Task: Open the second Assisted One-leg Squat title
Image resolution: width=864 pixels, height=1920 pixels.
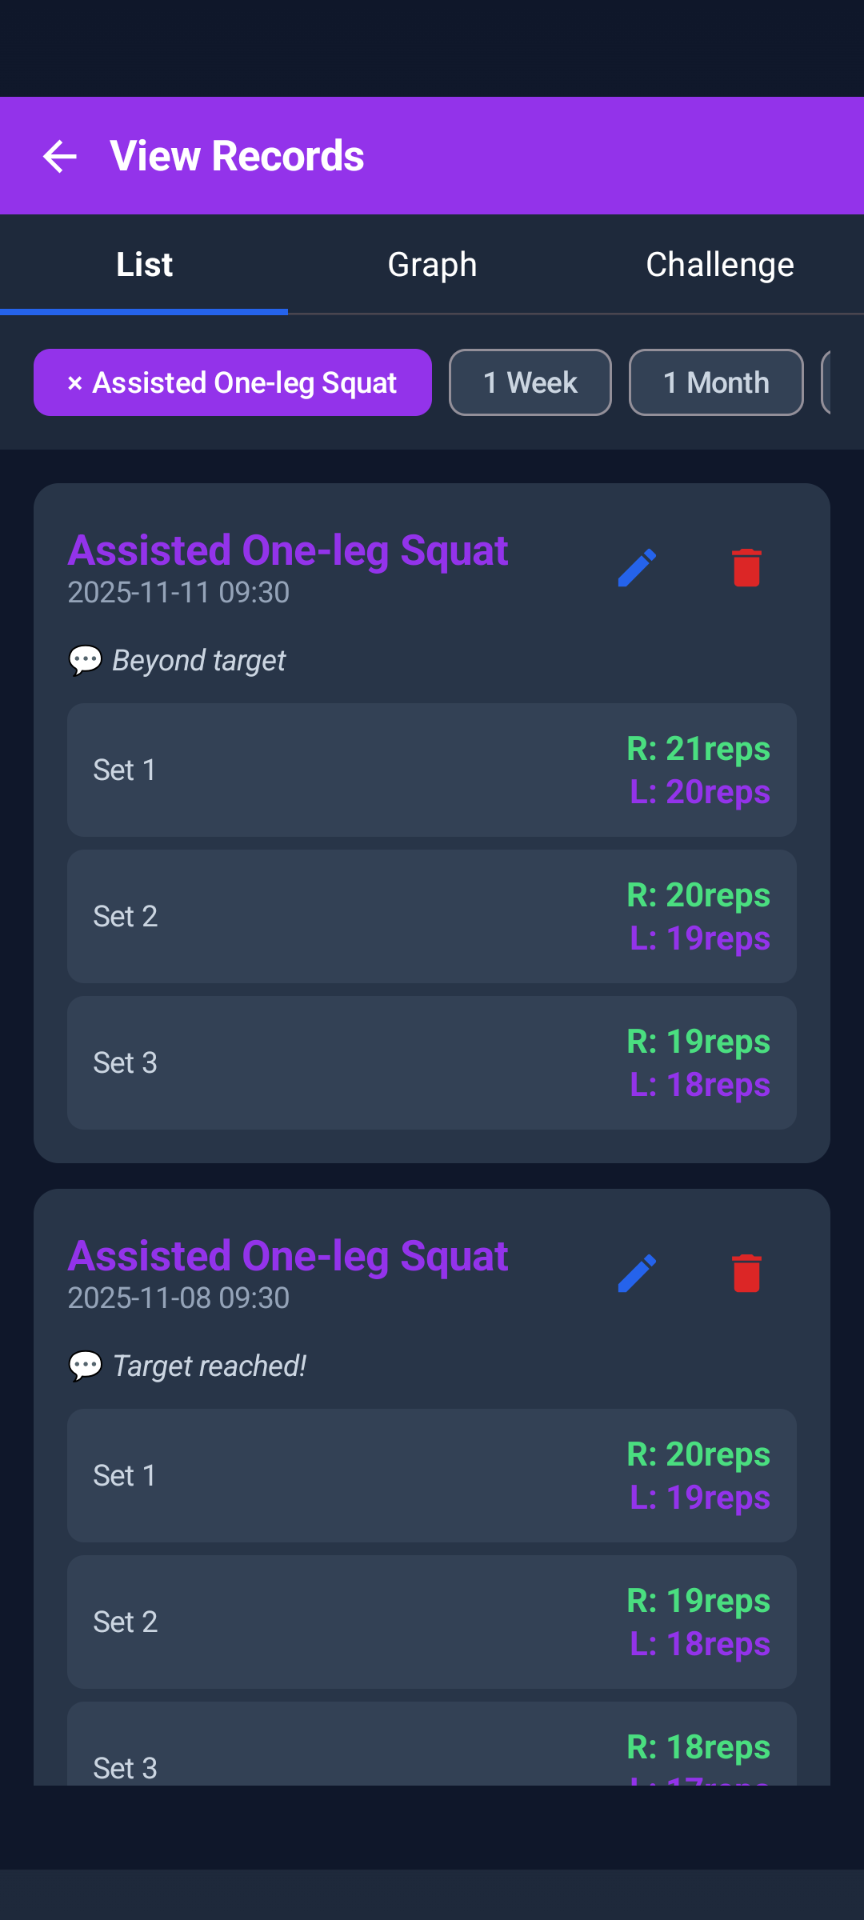Action: pyautogui.click(x=288, y=1256)
